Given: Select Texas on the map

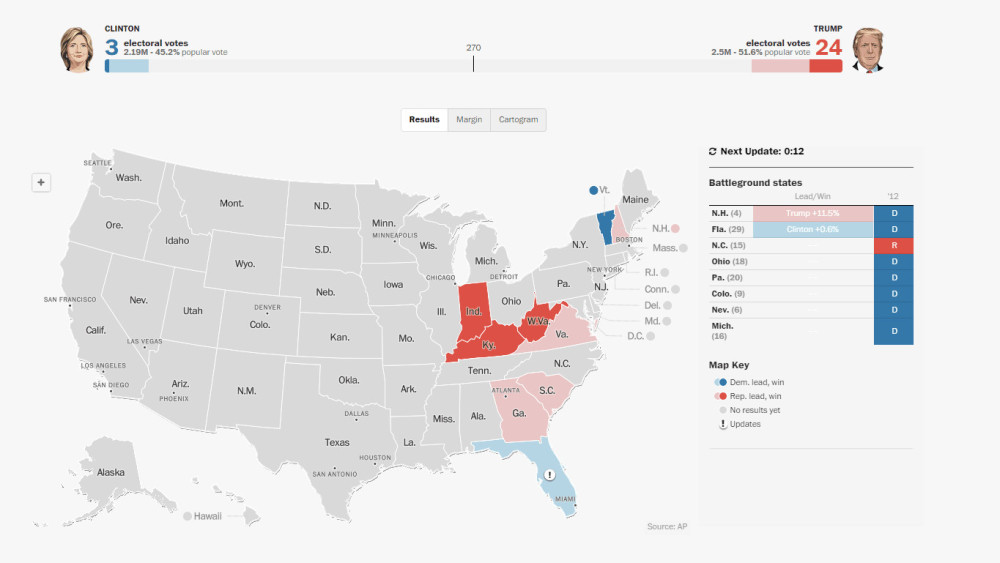Looking at the screenshot, I should point(337,442).
